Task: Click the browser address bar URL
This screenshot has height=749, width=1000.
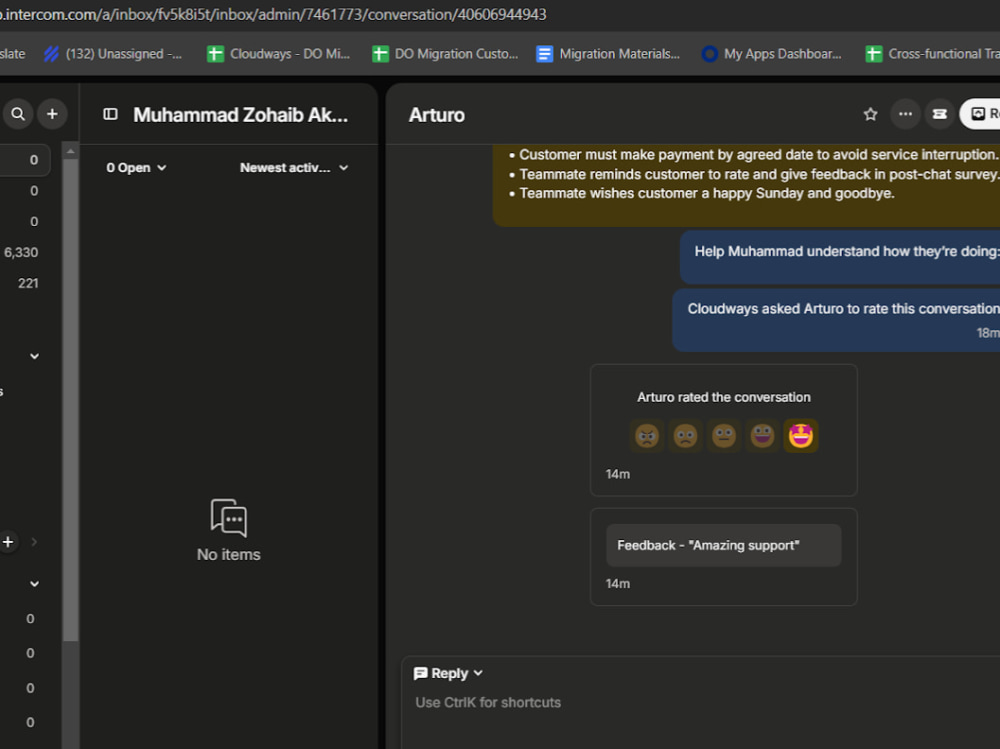Action: 273,14
